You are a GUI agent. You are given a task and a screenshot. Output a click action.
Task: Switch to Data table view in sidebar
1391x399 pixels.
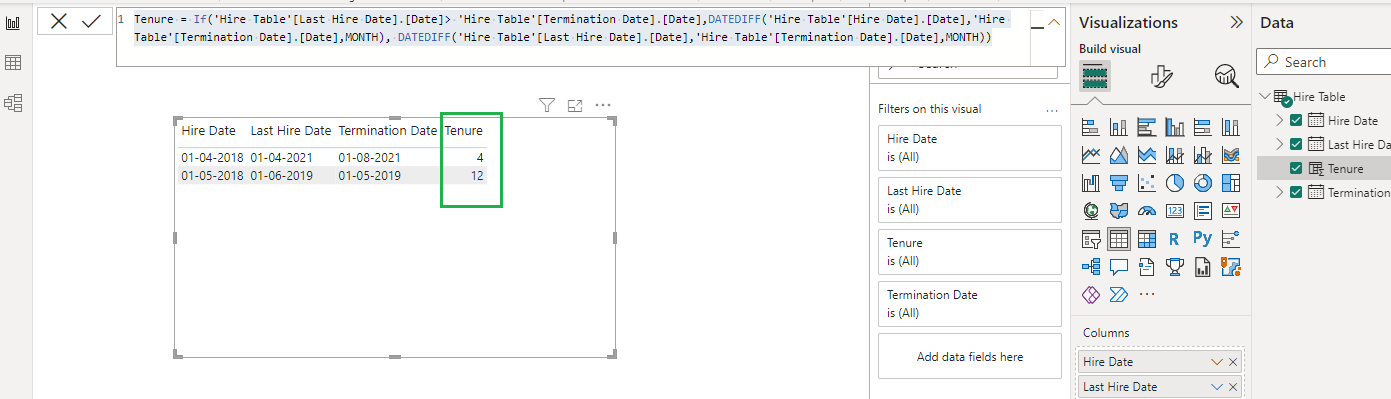pos(14,63)
